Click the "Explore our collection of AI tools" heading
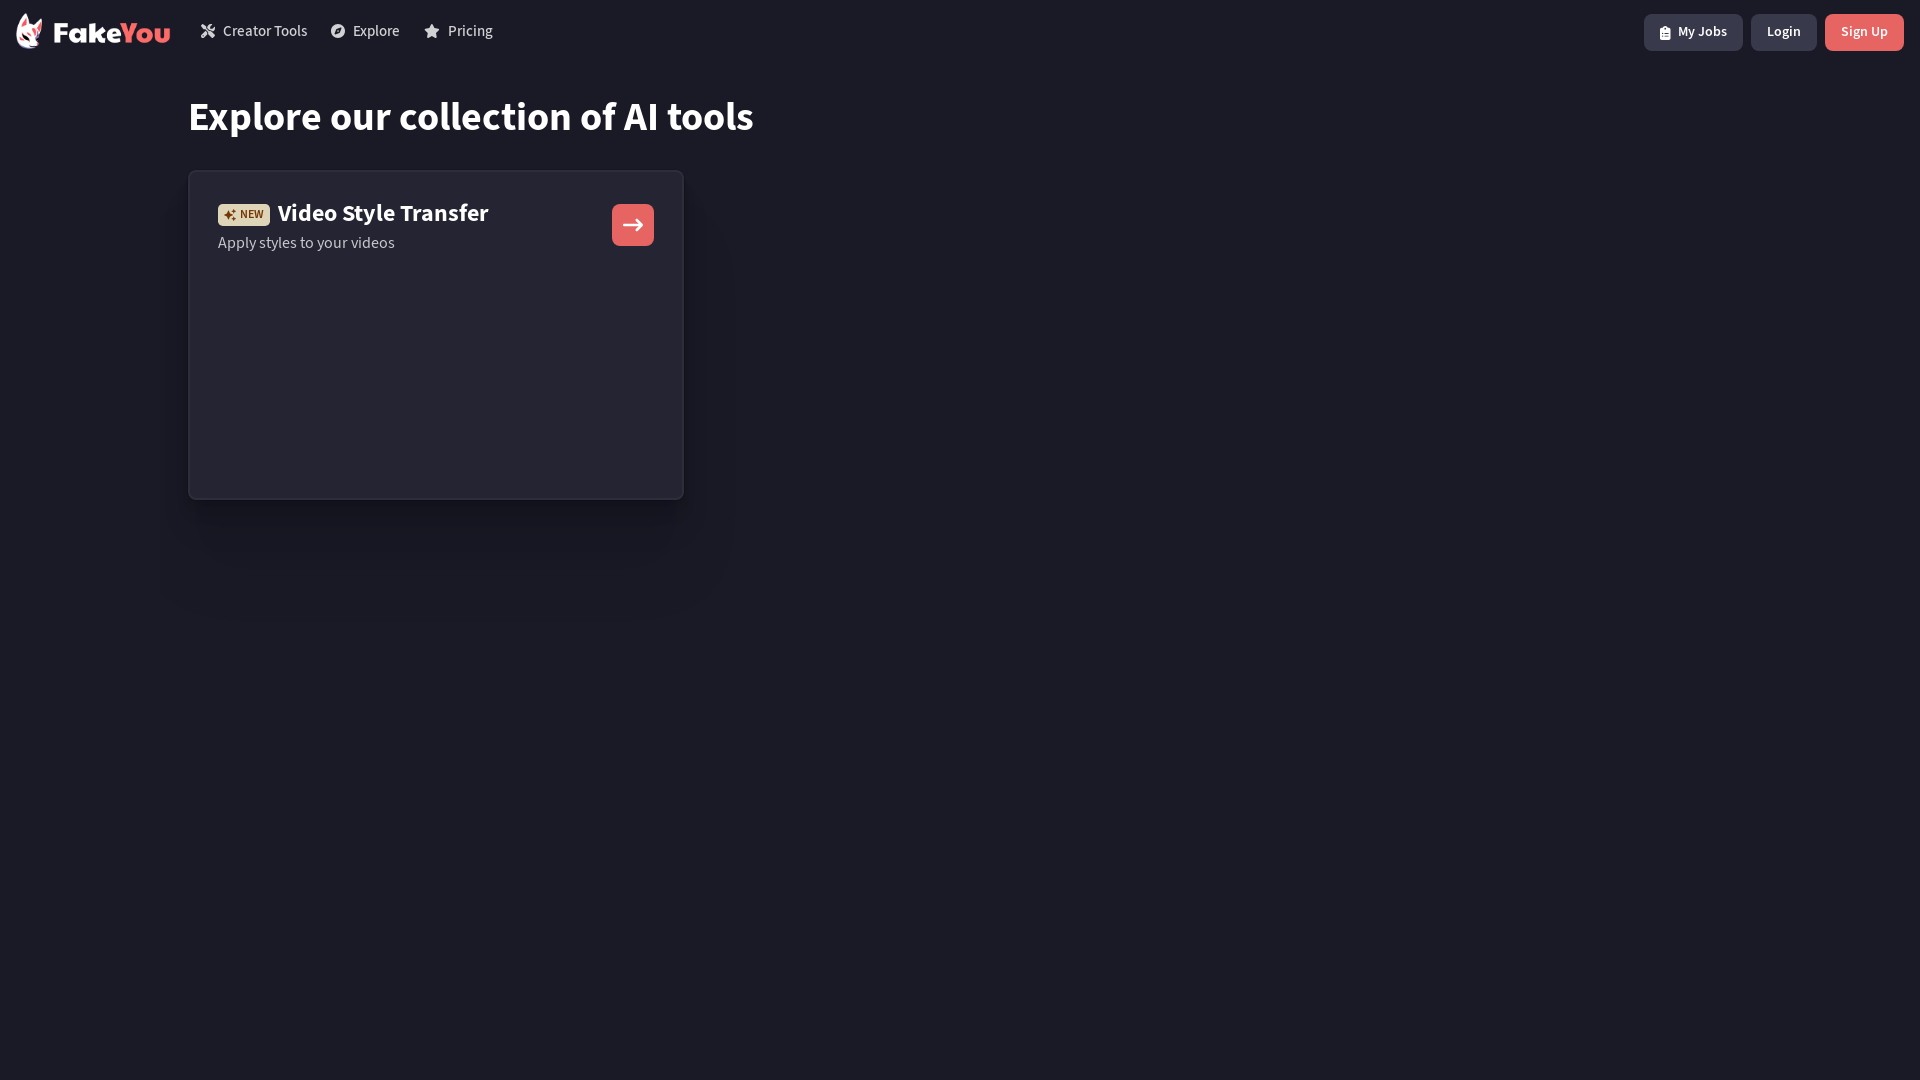Image resolution: width=1920 pixels, height=1080 pixels. (471, 117)
